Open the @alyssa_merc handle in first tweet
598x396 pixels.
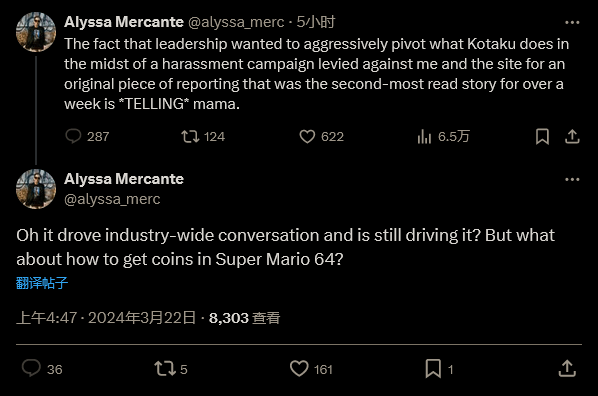coord(236,22)
